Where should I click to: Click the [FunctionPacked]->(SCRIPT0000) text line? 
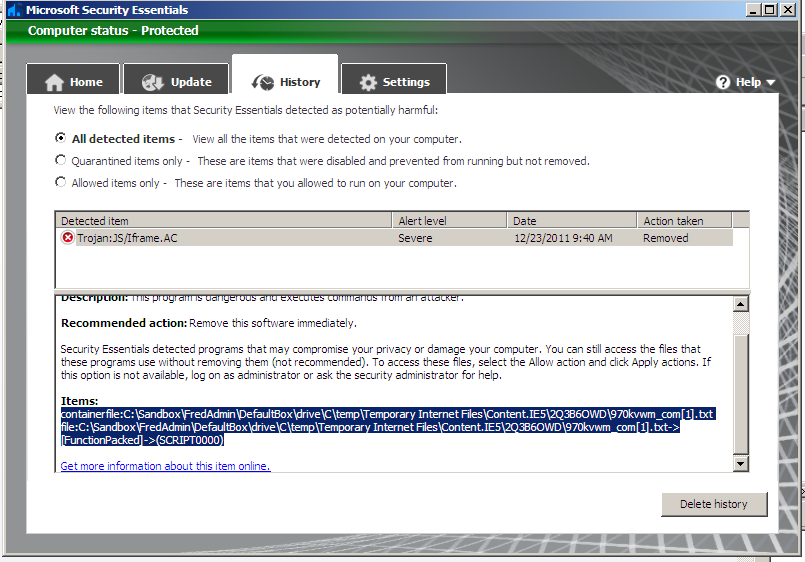(142, 440)
